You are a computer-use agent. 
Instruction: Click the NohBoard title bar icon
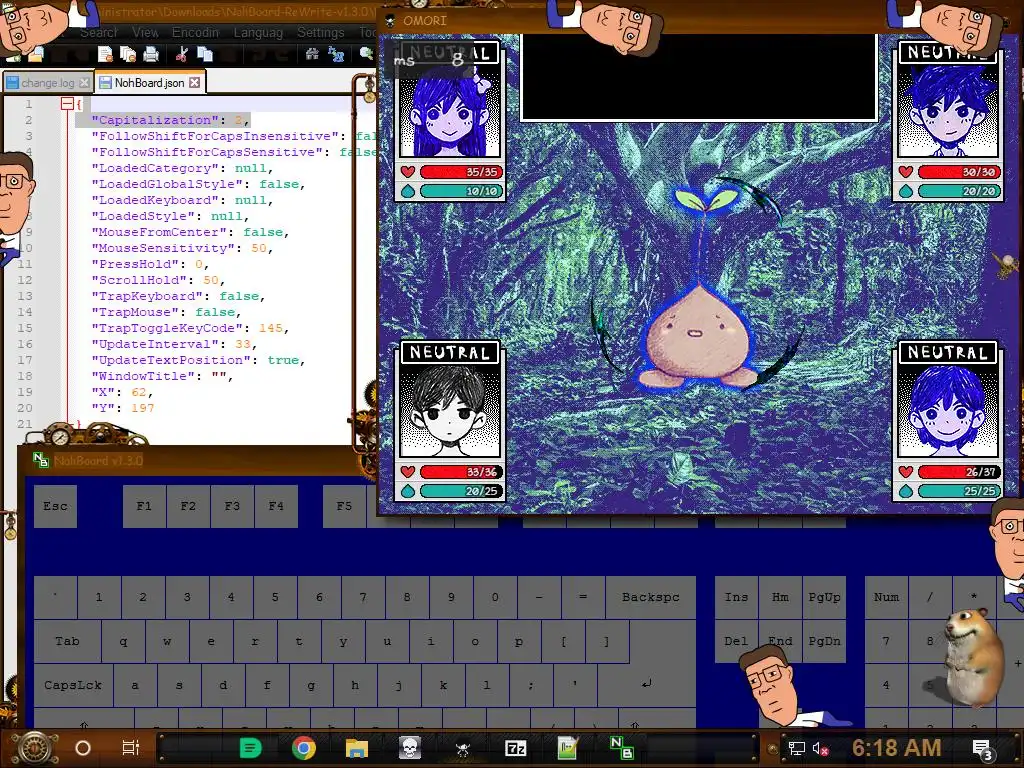coord(40,460)
